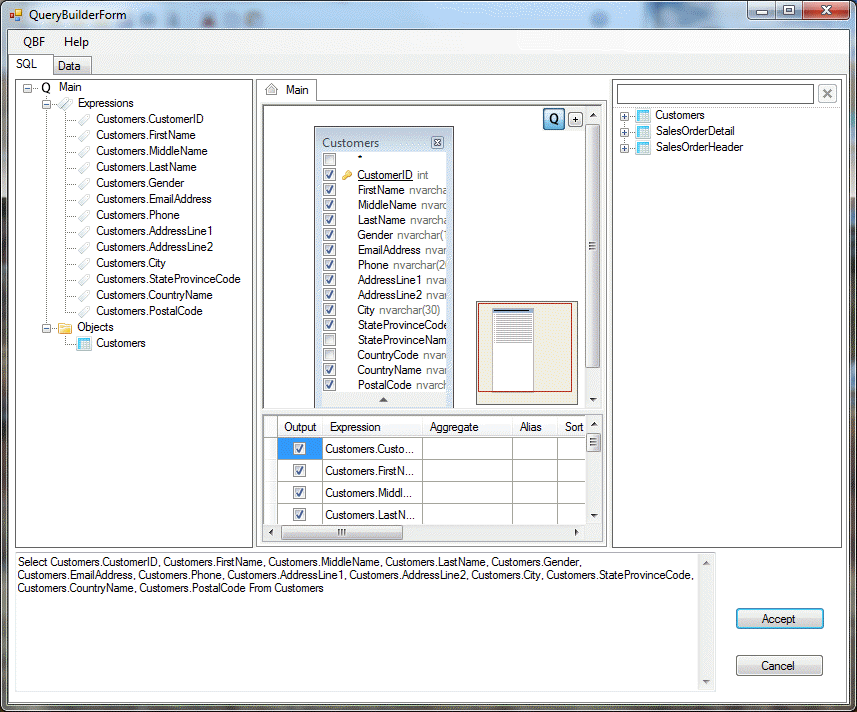The height and width of the screenshot is (712, 857).
Task: Click the pencil icon for Customers.City
Action: point(84,263)
